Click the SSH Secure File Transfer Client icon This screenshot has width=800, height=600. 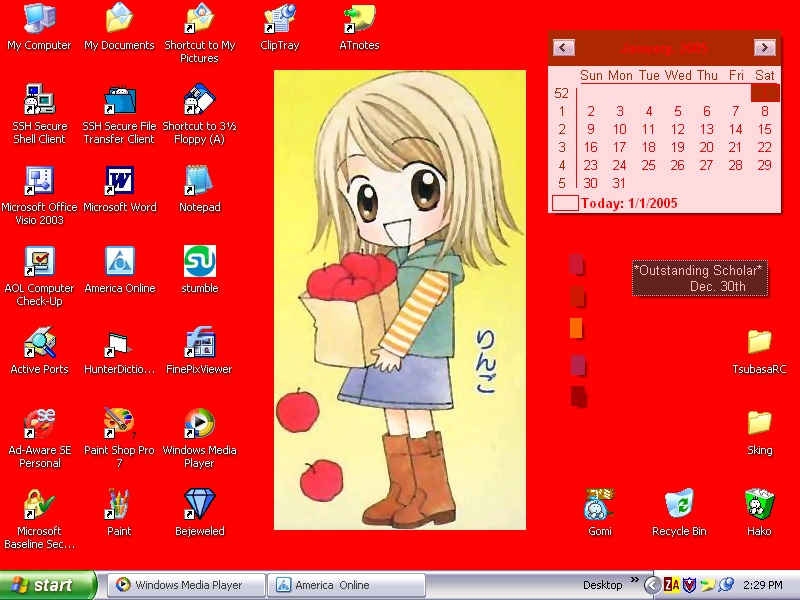click(119, 99)
